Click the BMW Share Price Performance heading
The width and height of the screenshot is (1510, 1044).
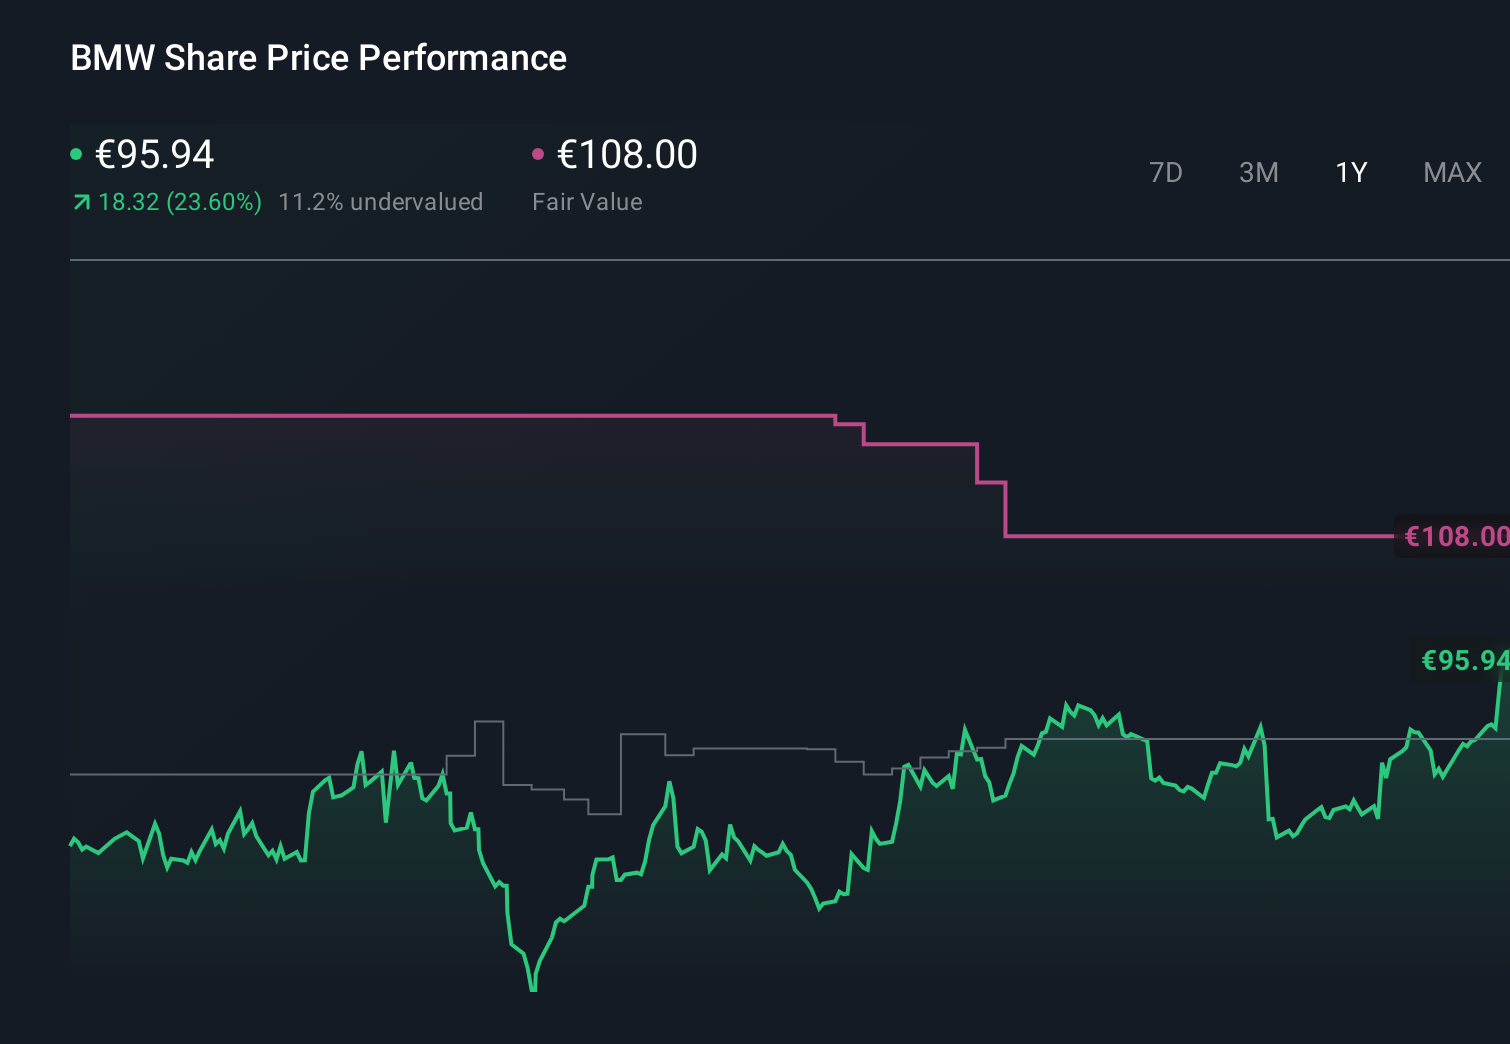(x=318, y=58)
